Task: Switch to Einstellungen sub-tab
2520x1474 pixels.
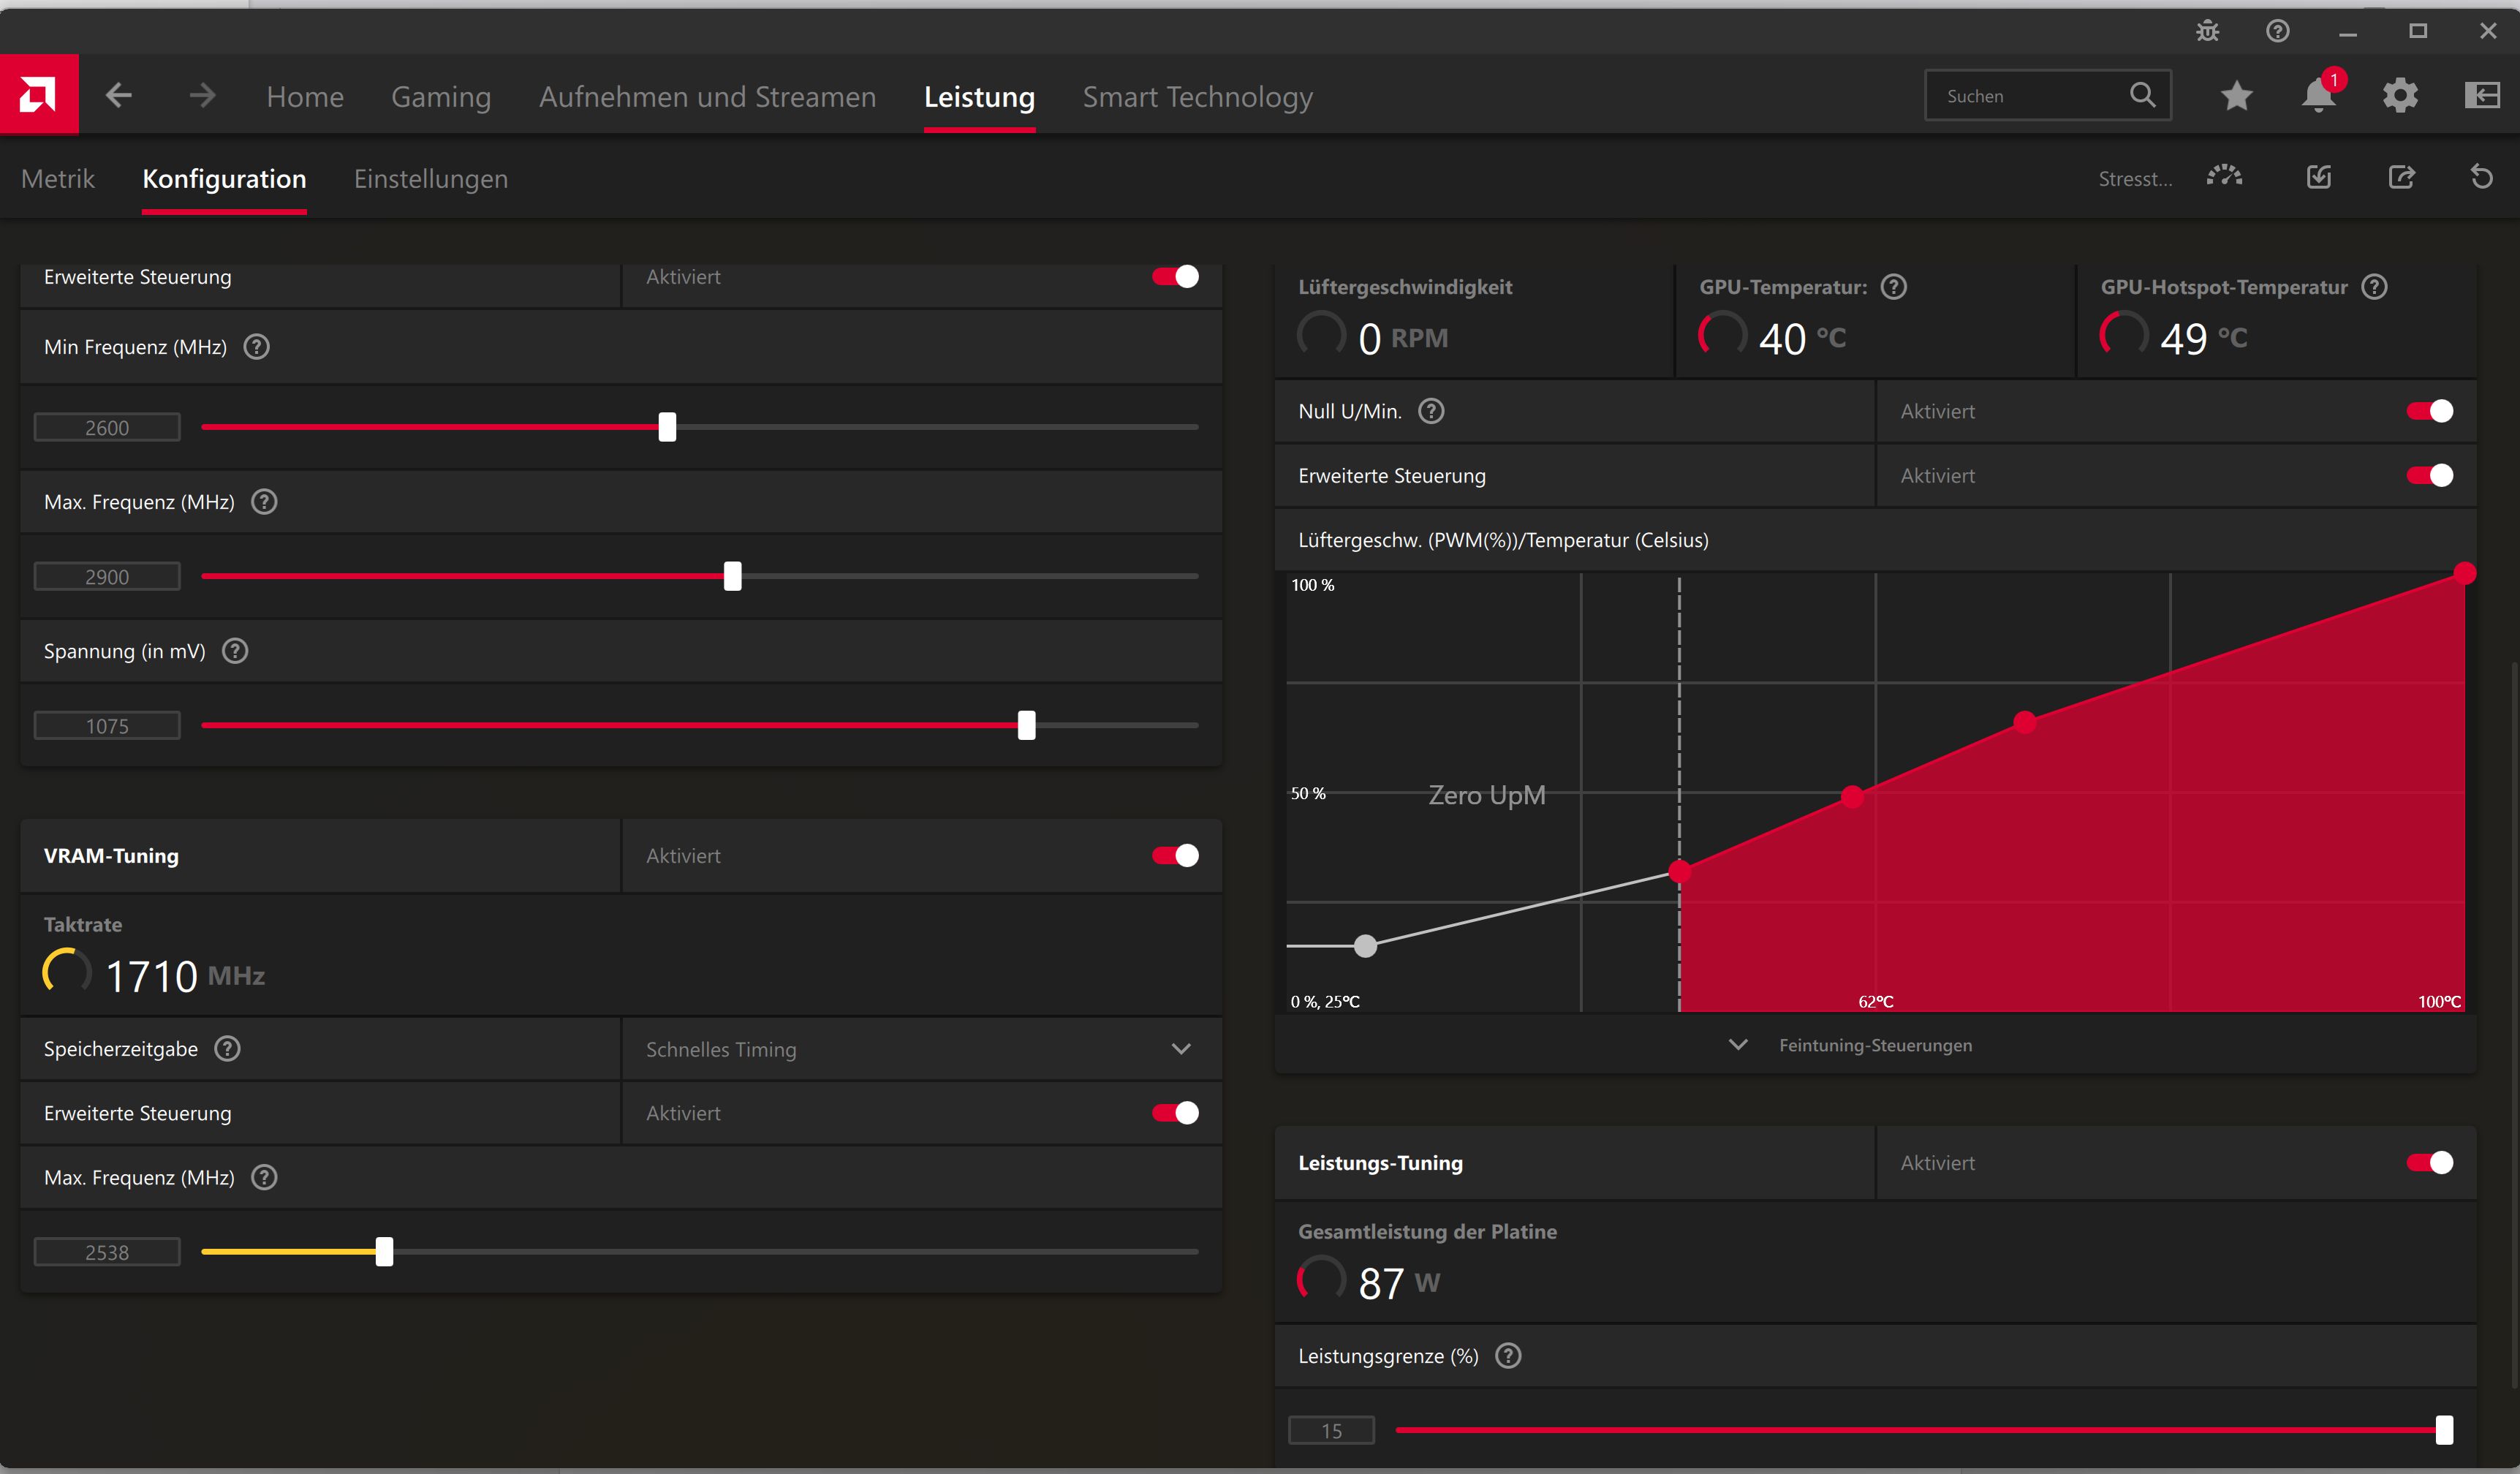Action: point(431,179)
